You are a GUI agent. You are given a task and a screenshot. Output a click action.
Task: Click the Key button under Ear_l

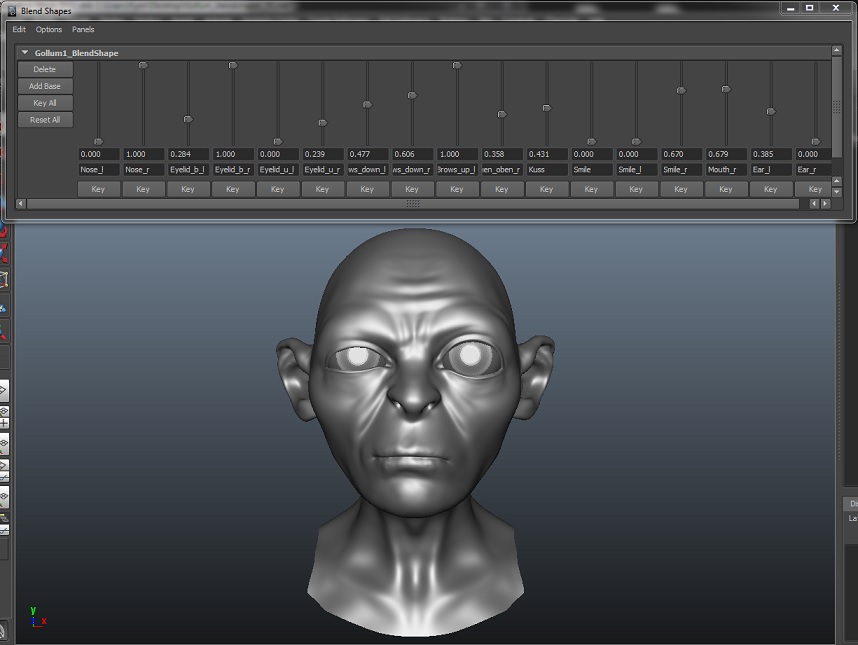(x=772, y=189)
